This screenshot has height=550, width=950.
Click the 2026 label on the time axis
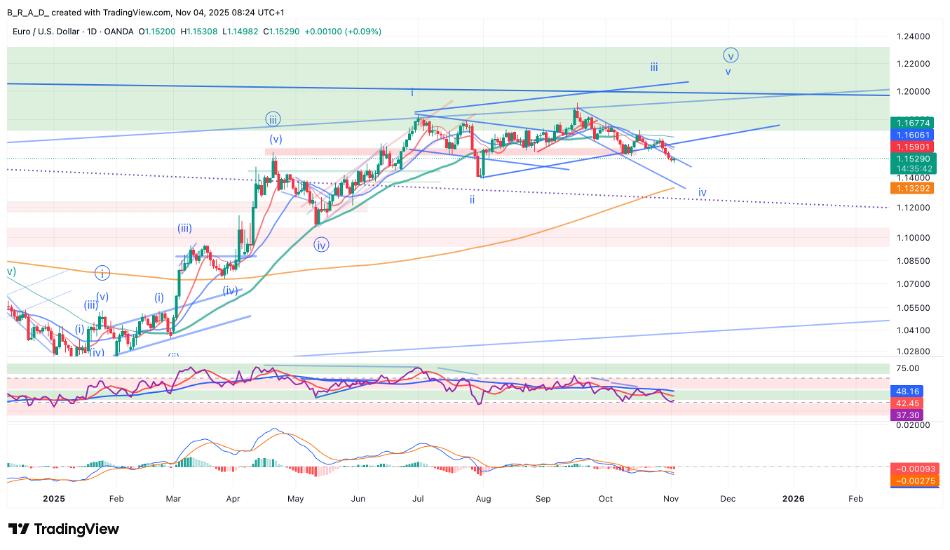click(x=792, y=497)
